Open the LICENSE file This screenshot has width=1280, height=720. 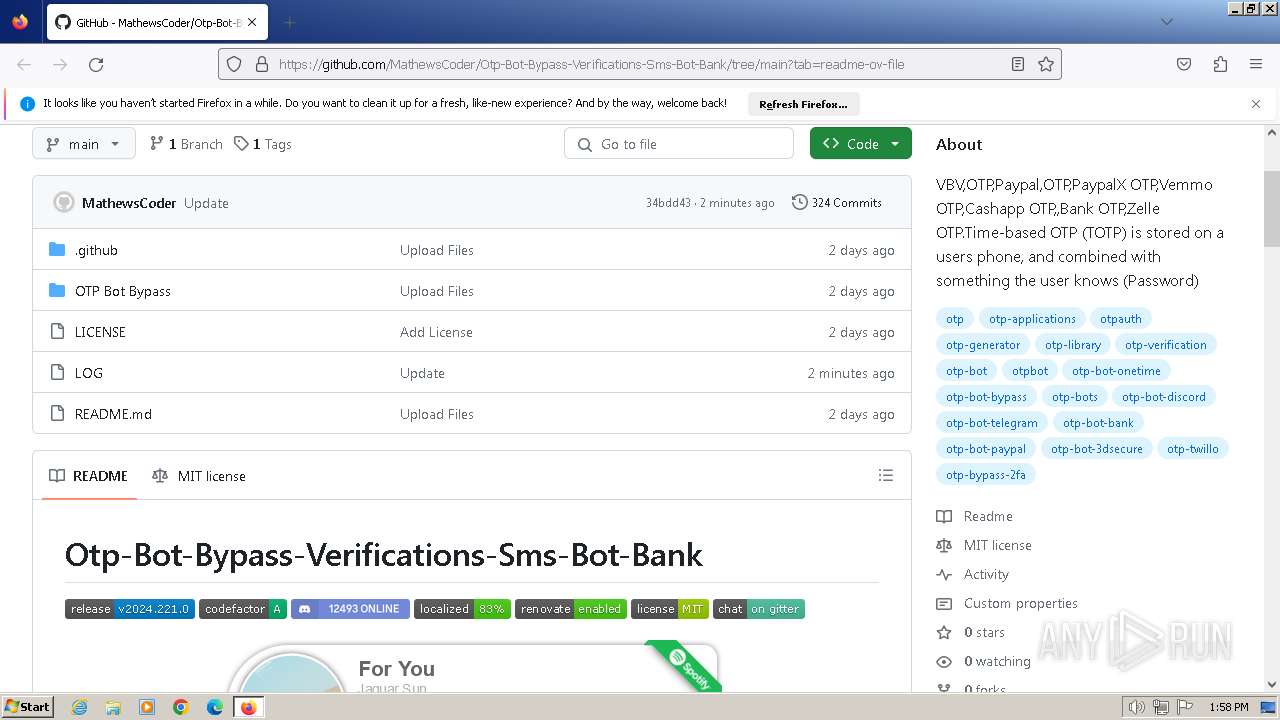(100, 332)
